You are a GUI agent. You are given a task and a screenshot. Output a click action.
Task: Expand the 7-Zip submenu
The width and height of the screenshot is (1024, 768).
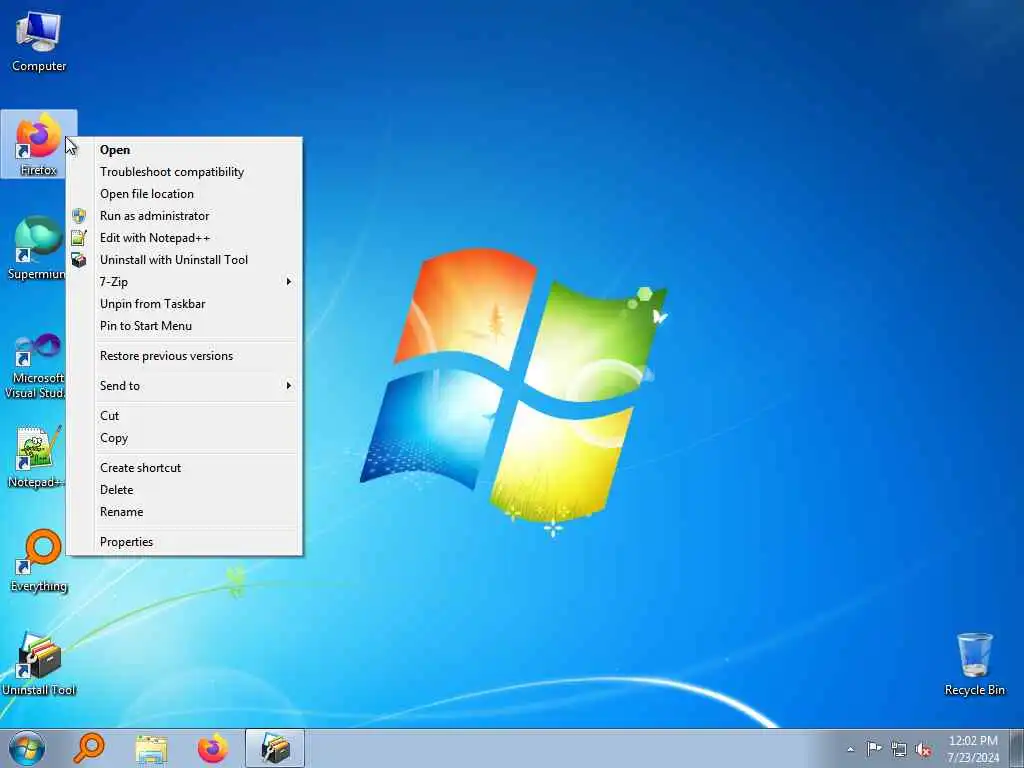point(184,281)
